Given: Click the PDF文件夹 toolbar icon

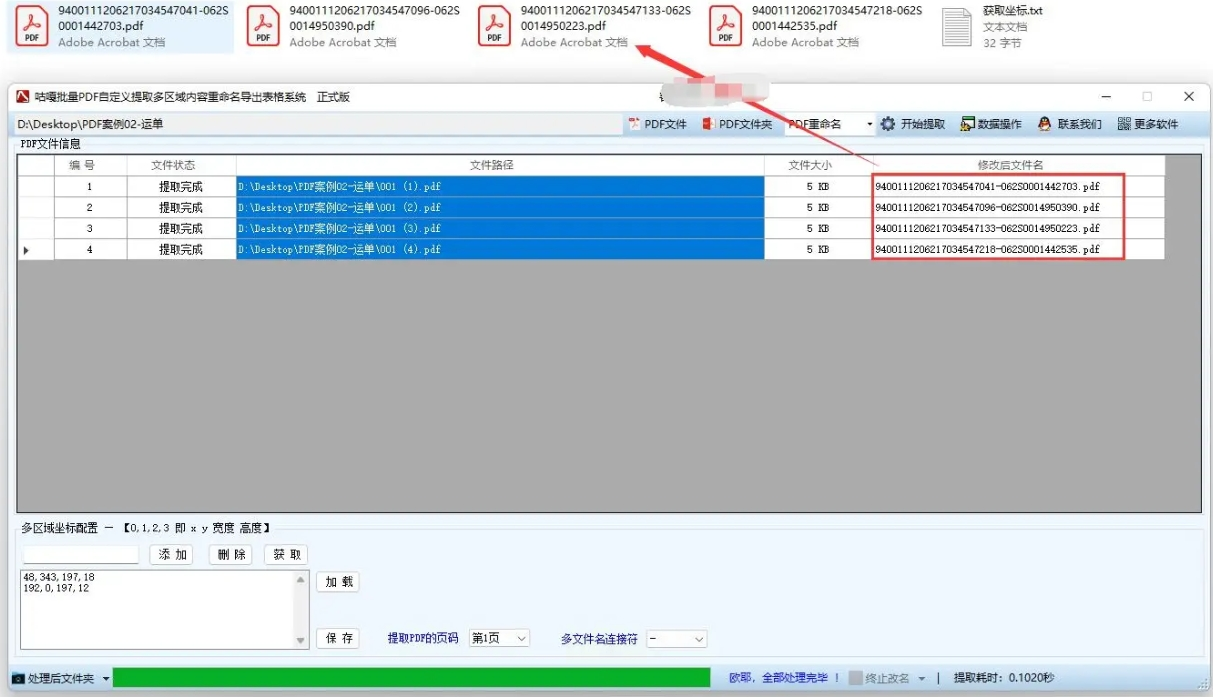Looking at the screenshot, I should click(x=708, y=124).
